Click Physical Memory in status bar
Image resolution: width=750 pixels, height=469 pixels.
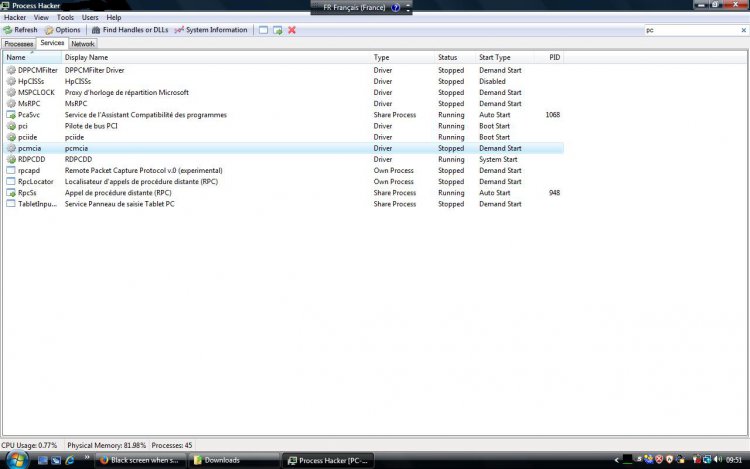pyautogui.click(x=106, y=445)
